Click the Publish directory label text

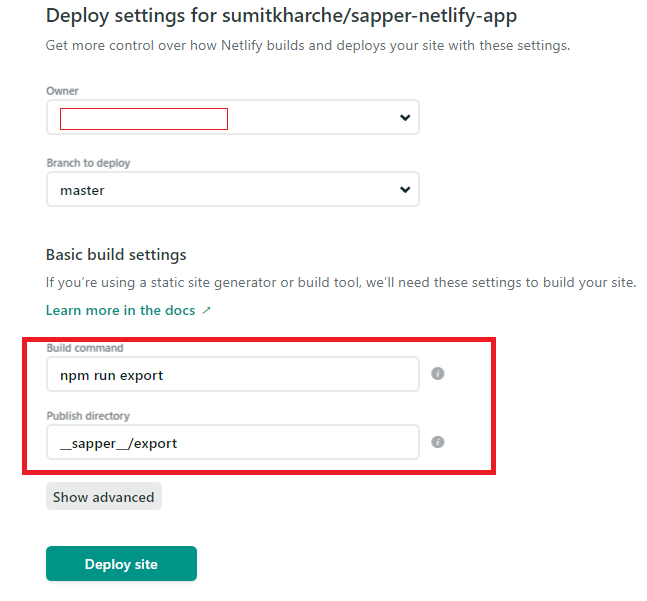pyautogui.click(x=88, y=416)
